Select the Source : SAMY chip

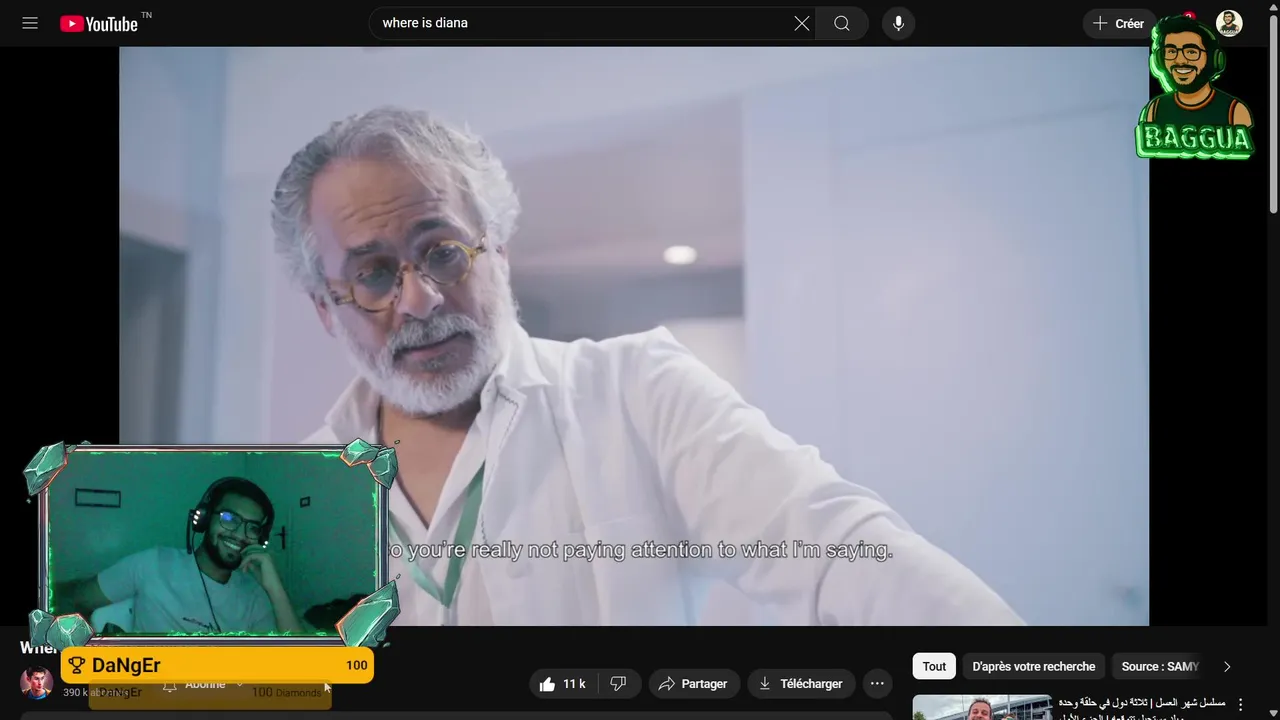coord(1159,666)
